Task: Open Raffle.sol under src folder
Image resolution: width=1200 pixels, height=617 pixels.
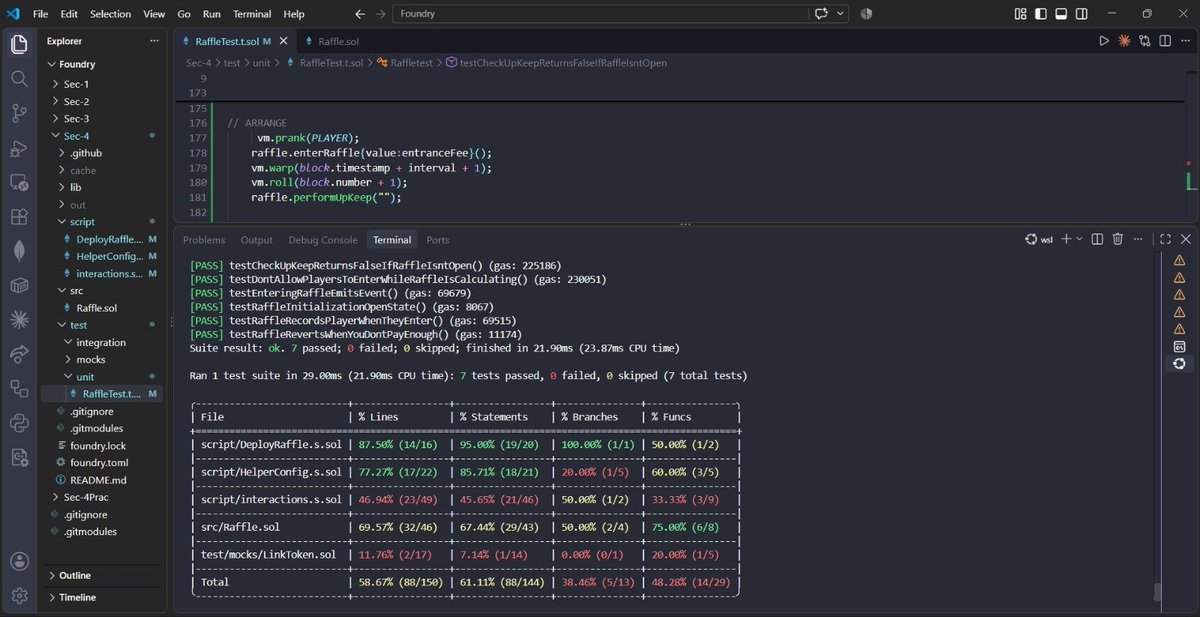Action: coord(97,308)
